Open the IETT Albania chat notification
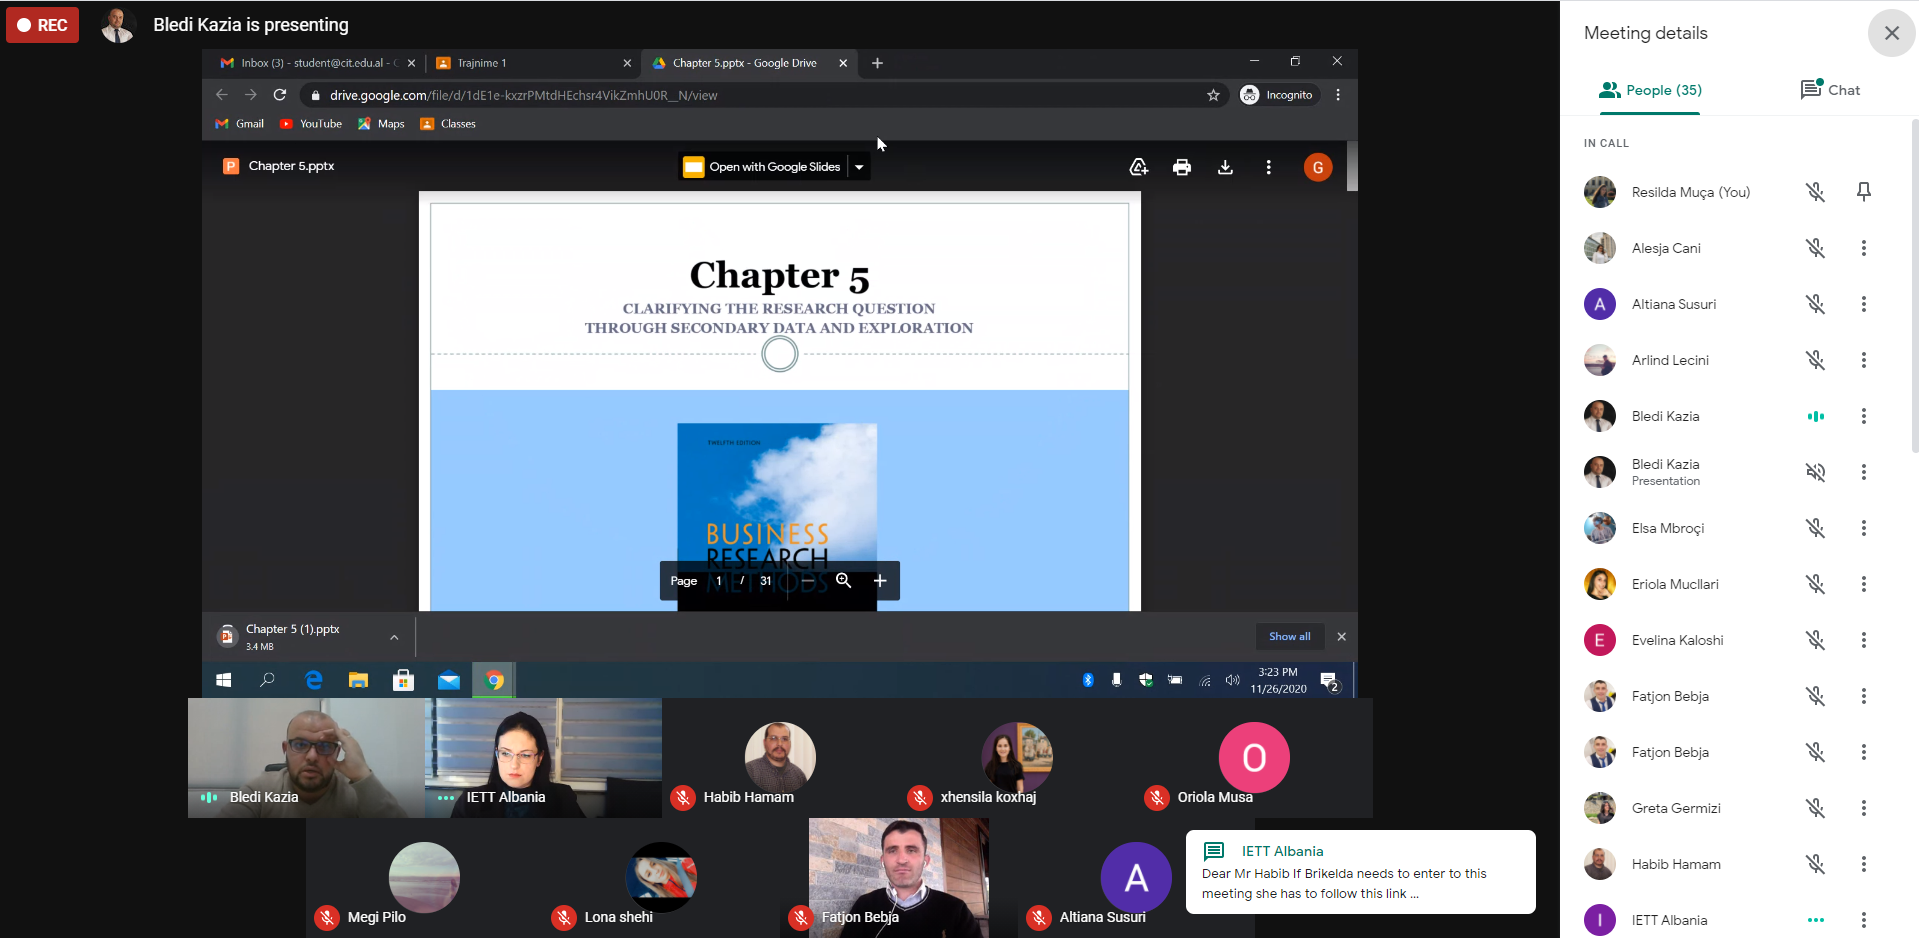1919x938 pixels. coord(1360,872)
